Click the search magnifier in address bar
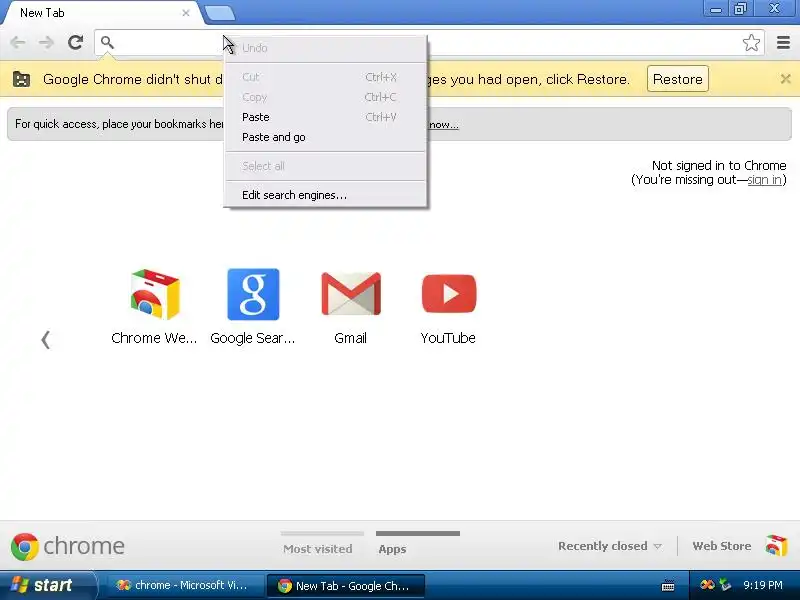Viewport: 800px width, 600px height. (x=107, y=42)
